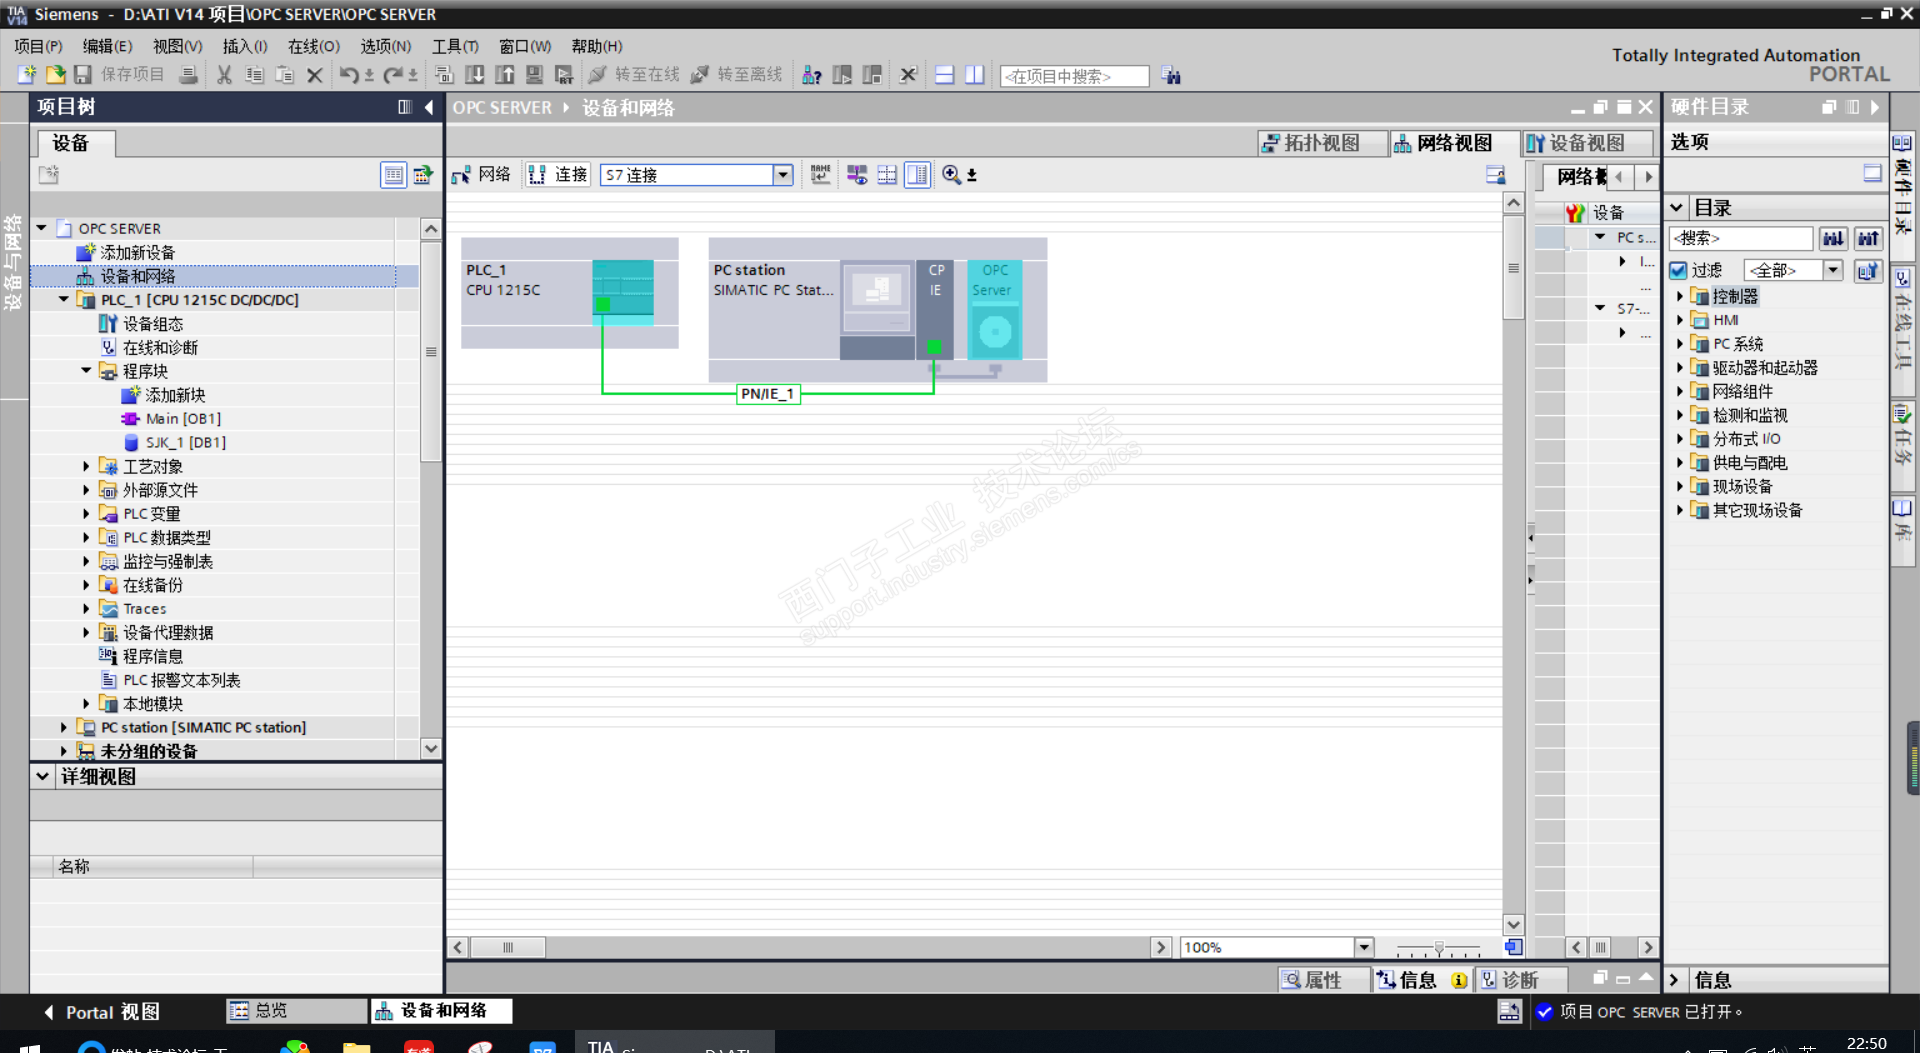Open the 工具(T) menu
Screen dimensions: 1920x1053
coord(455,46)
